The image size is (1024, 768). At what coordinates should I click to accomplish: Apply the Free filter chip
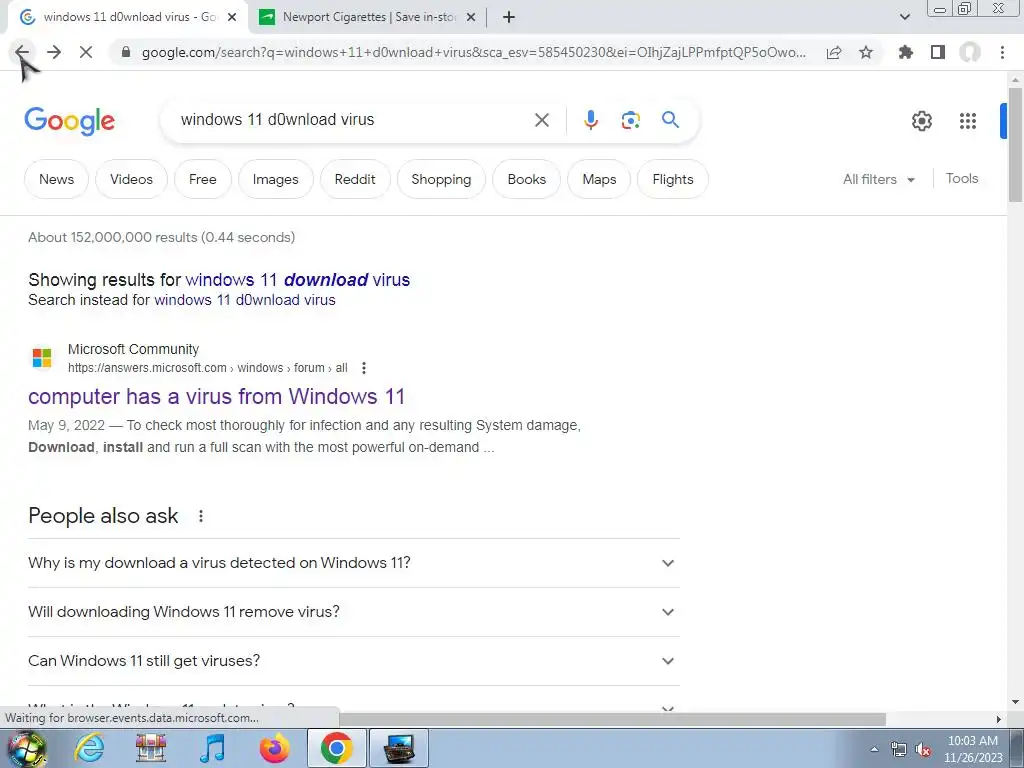(202, 179)
